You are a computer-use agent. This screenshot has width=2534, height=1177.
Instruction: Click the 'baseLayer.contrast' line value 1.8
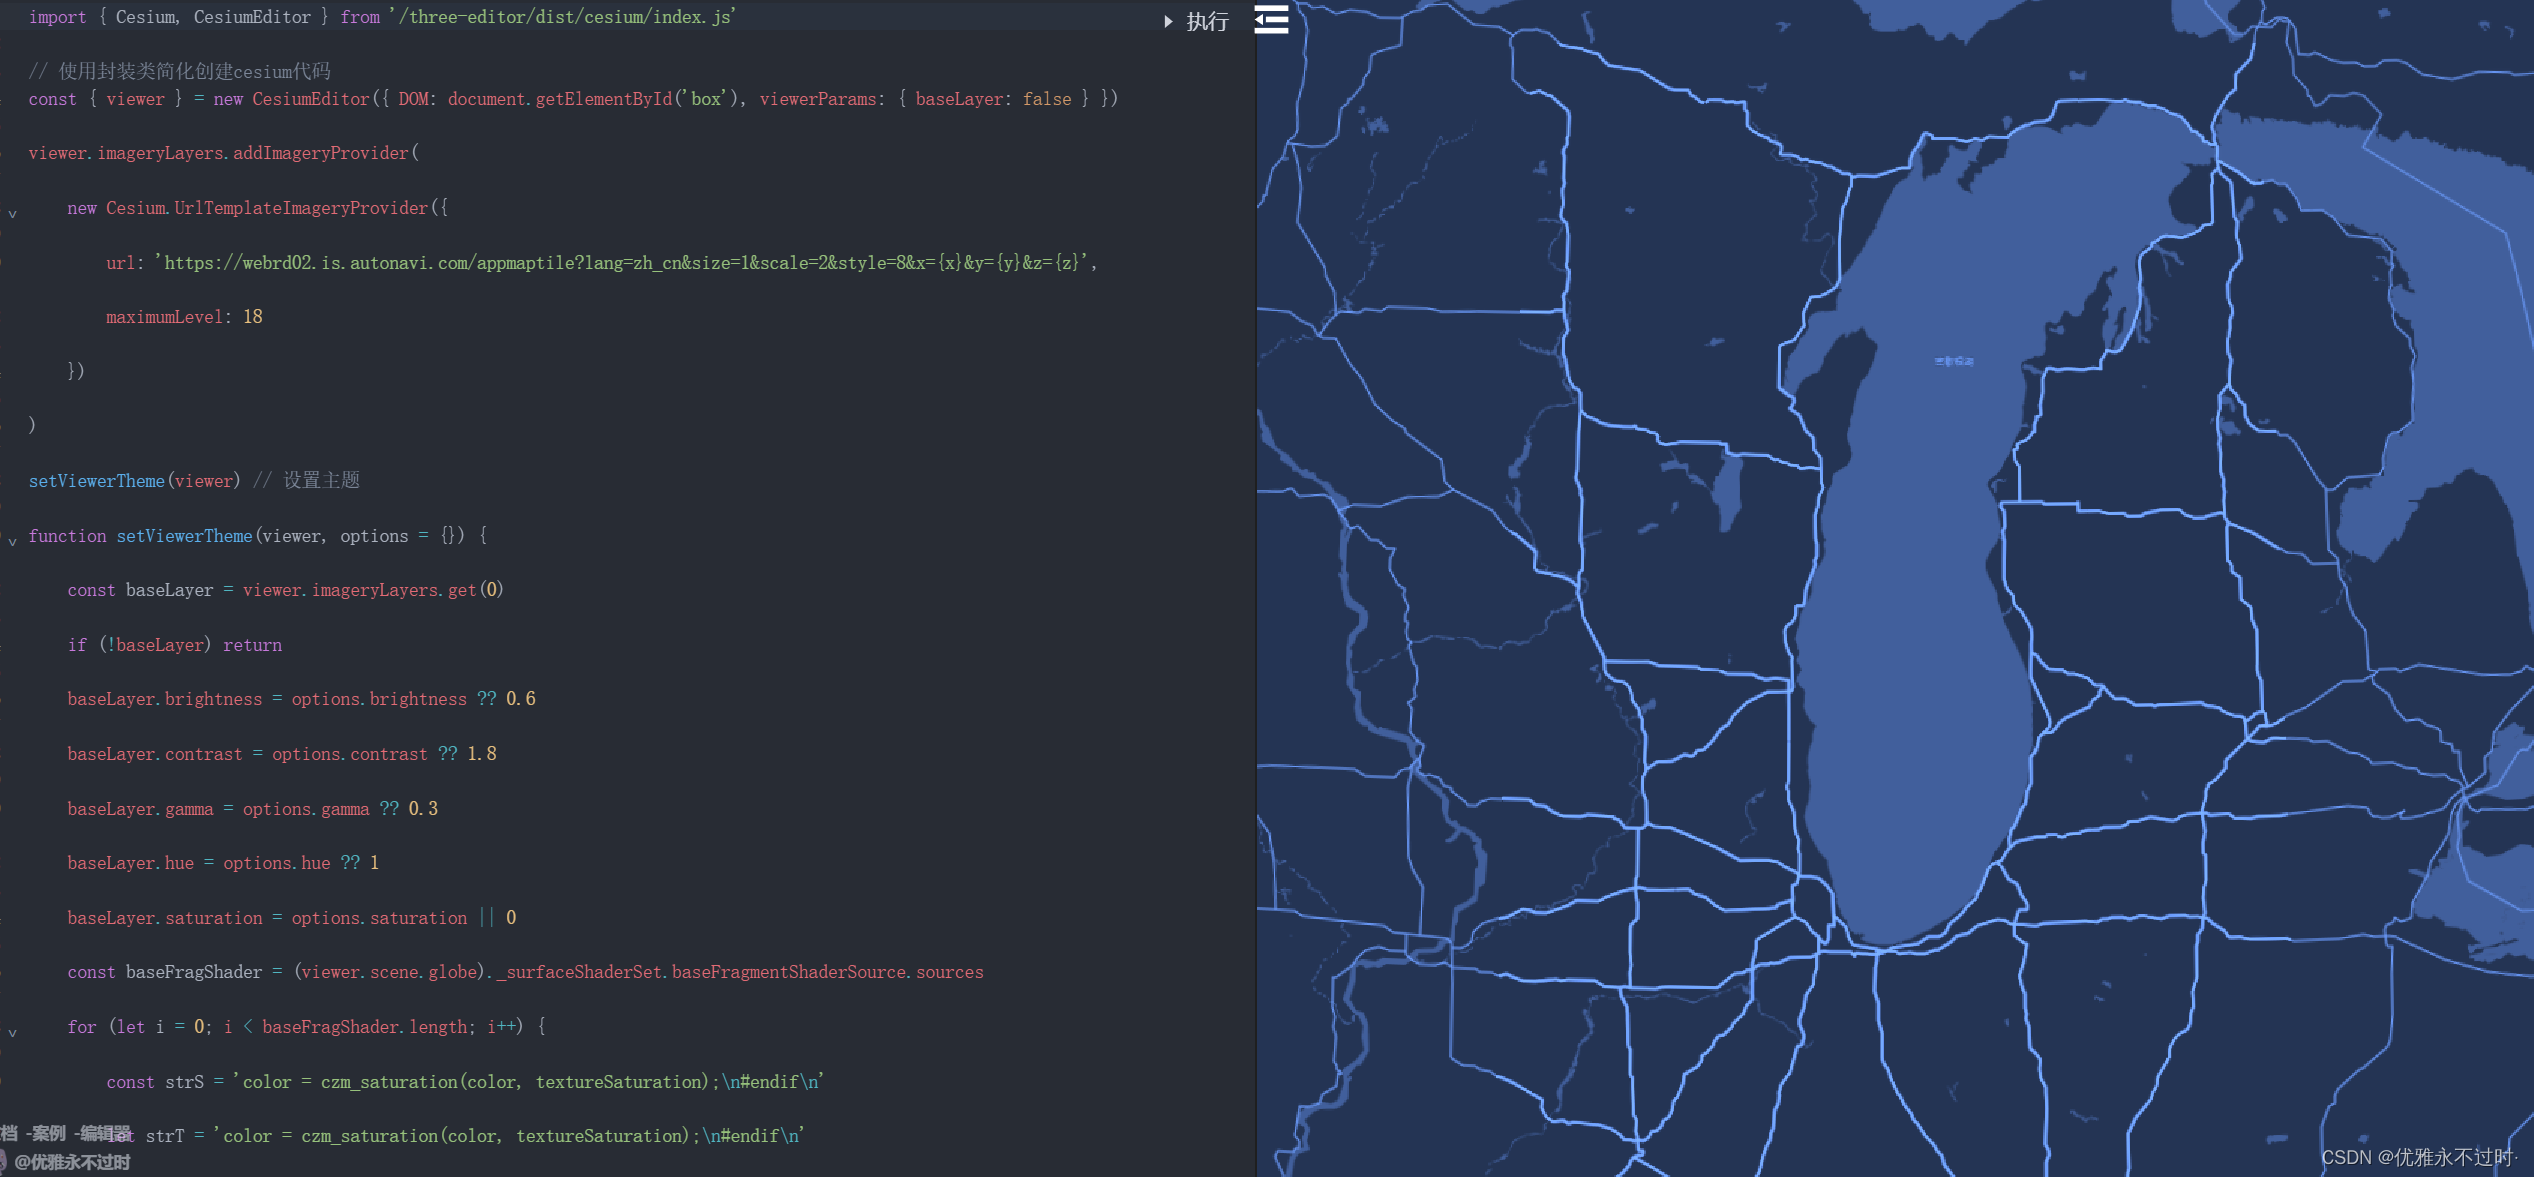pyautogui.click(x=482, y=754)
